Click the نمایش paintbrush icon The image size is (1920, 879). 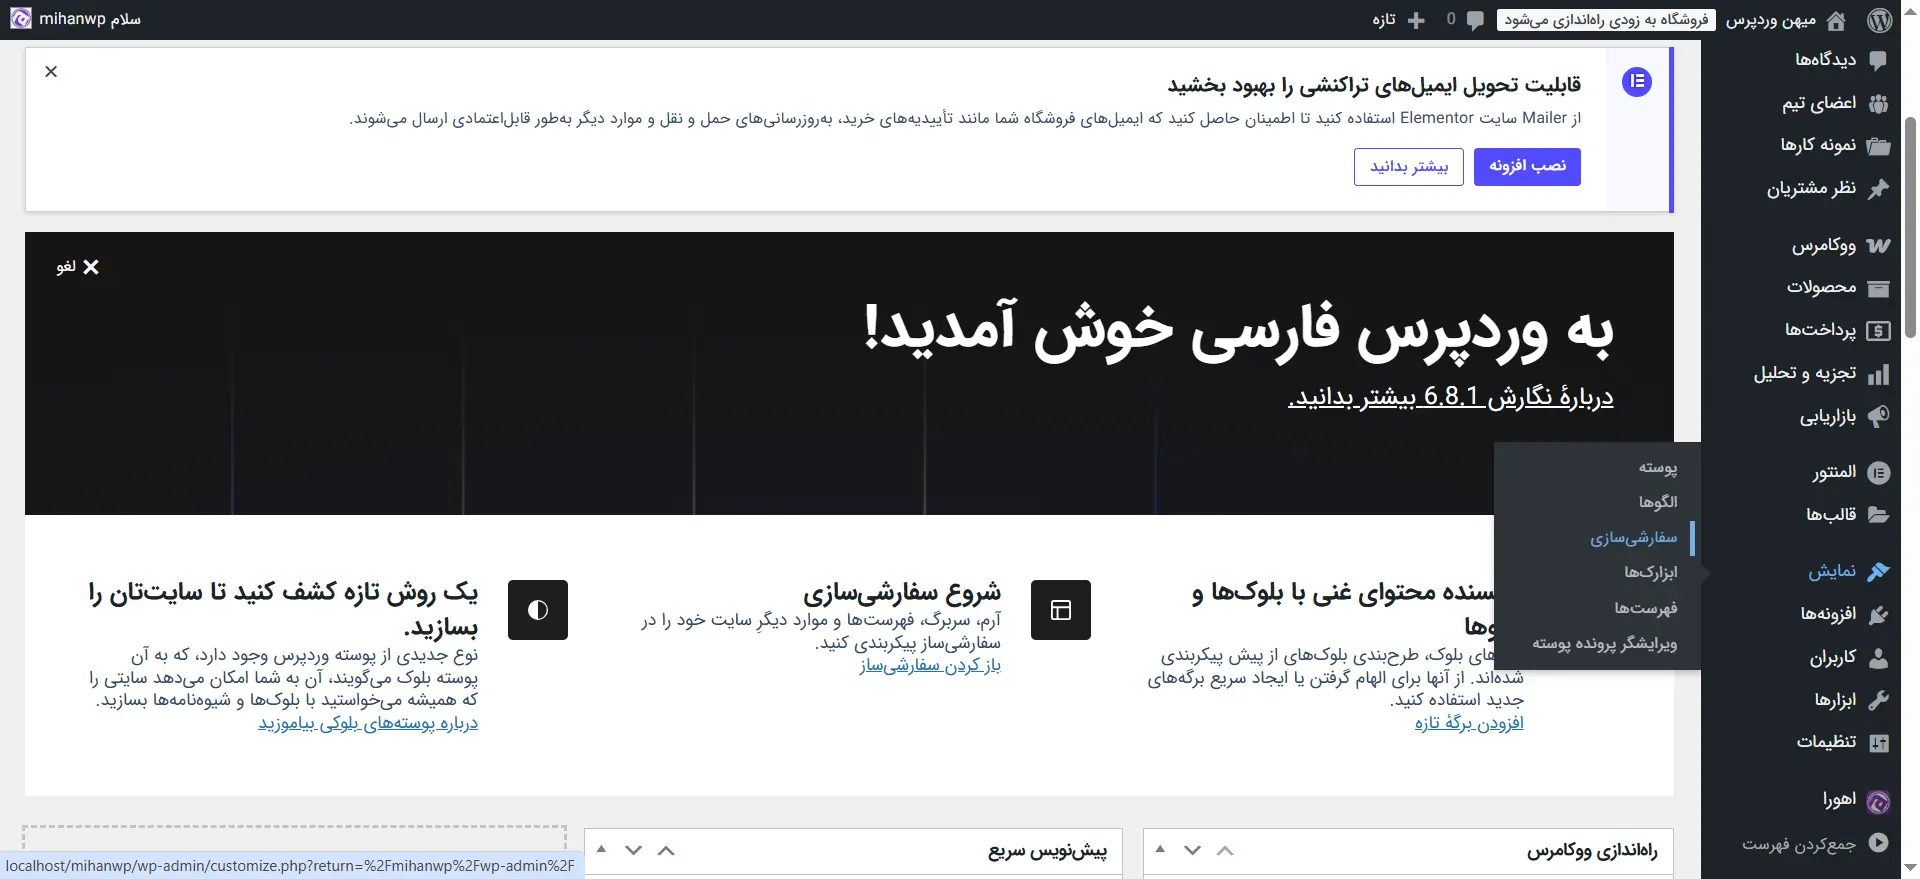[x=1878, y=571]
